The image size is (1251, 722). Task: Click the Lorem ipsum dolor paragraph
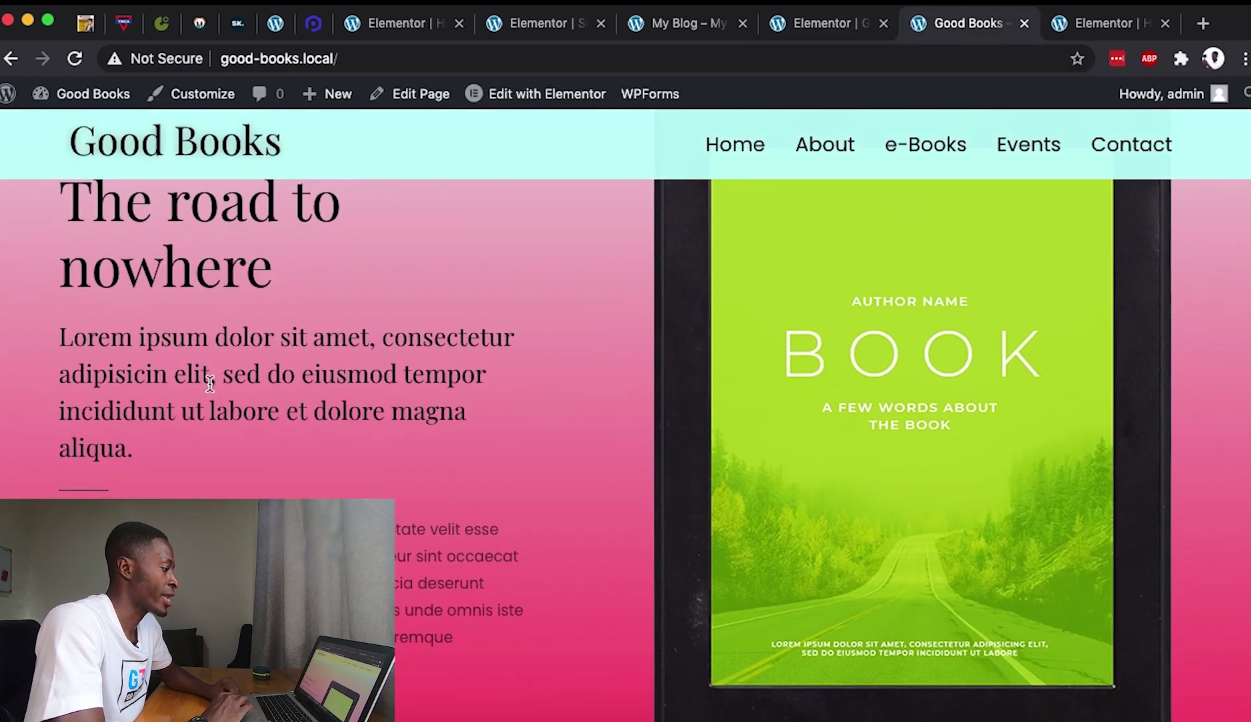pyautogui.click(x=286, y=392)
